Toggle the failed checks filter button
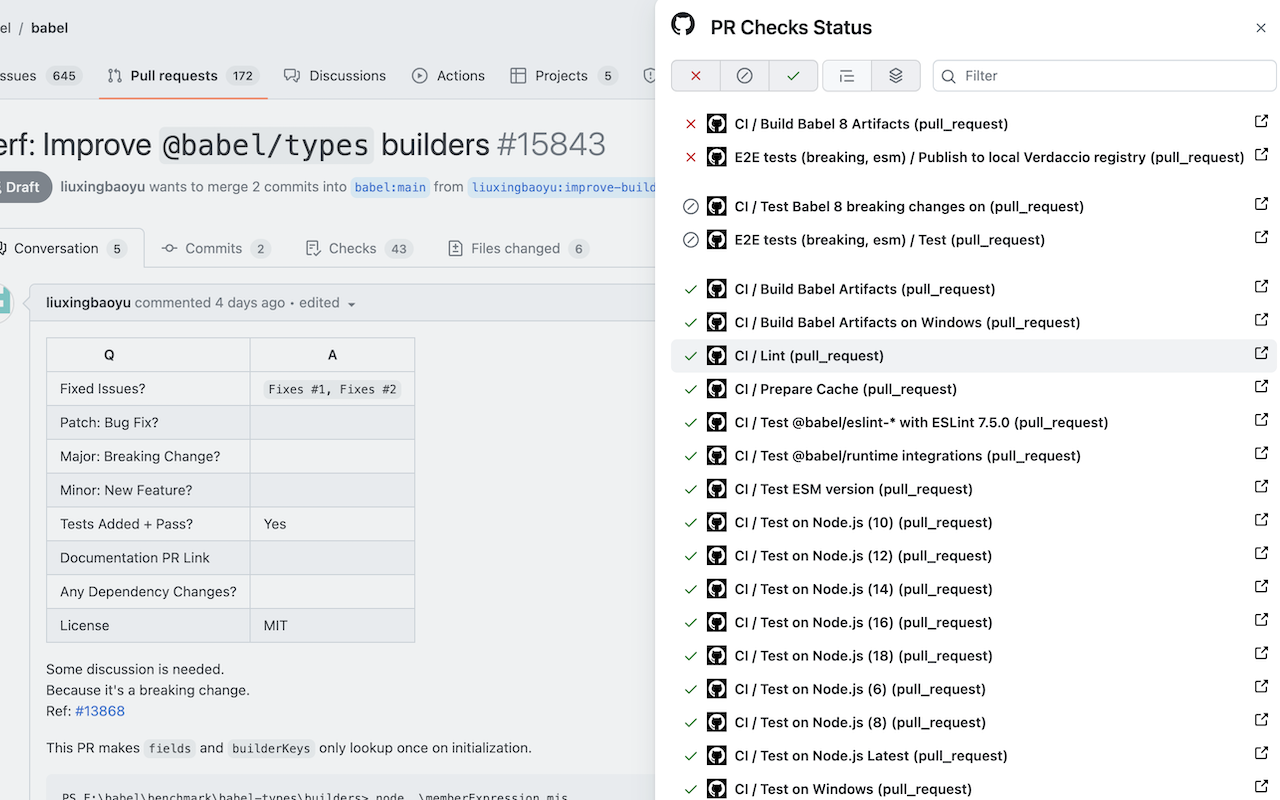Screen dimensions: 1280x800 (x=696, y=76)
